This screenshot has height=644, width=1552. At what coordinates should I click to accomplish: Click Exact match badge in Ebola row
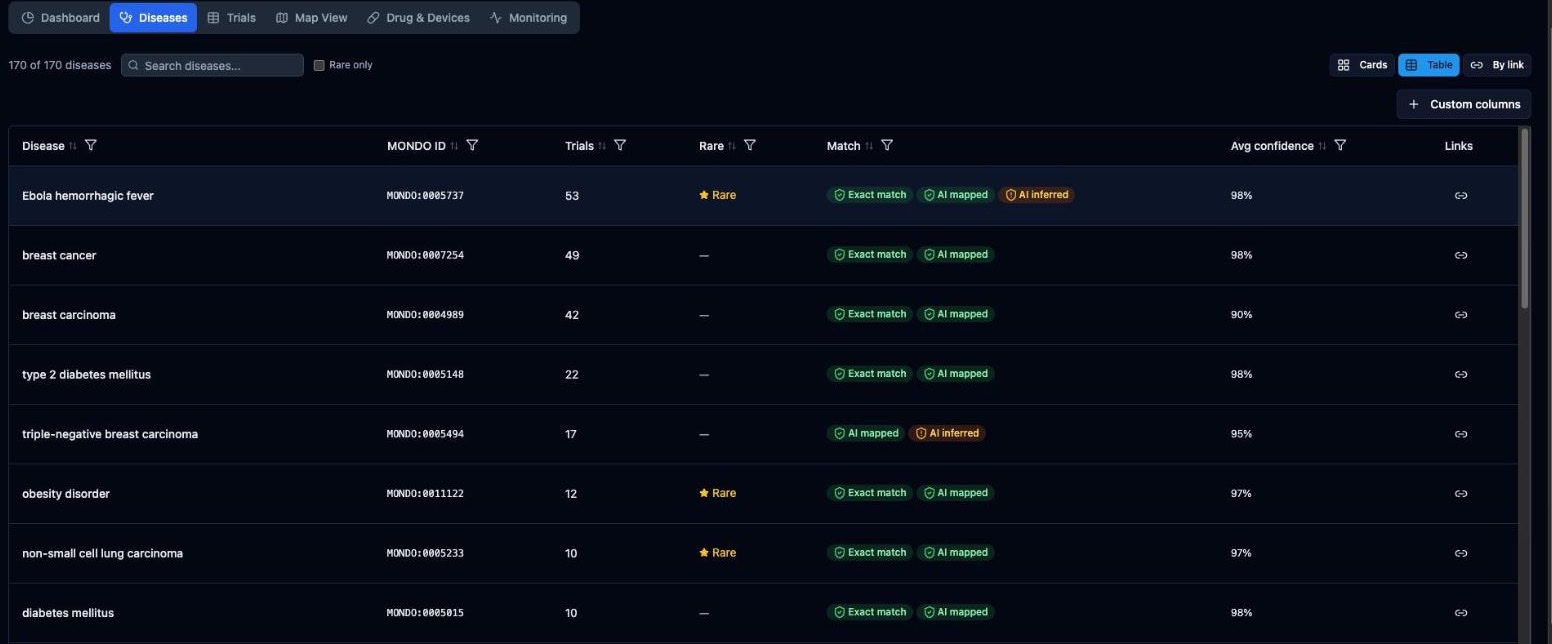click(870, 195)
